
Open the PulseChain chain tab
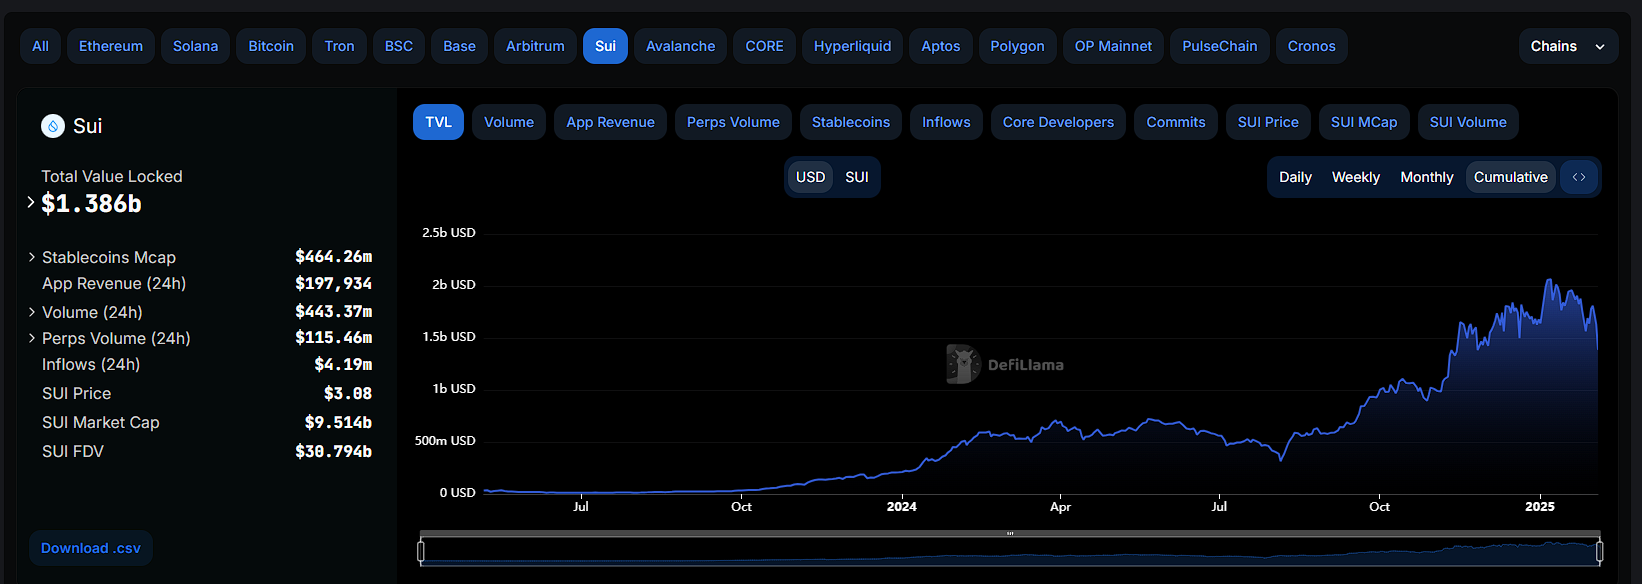(1220, 46)
